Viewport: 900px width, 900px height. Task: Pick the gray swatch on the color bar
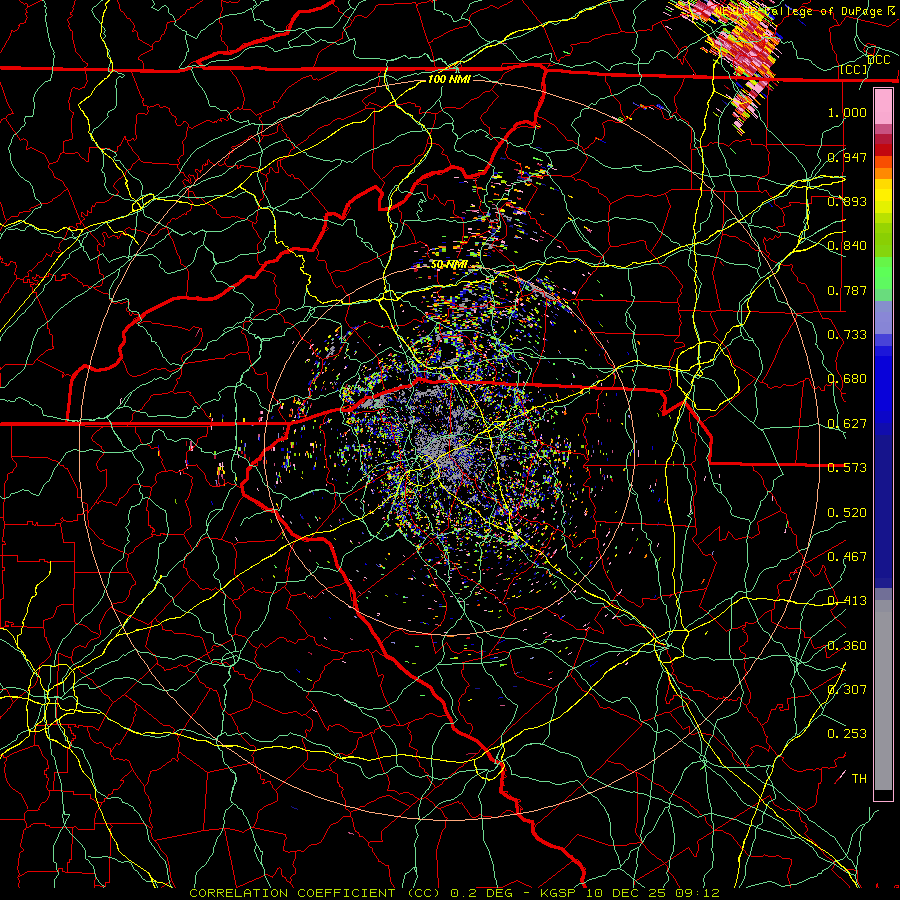click(883, 695)
